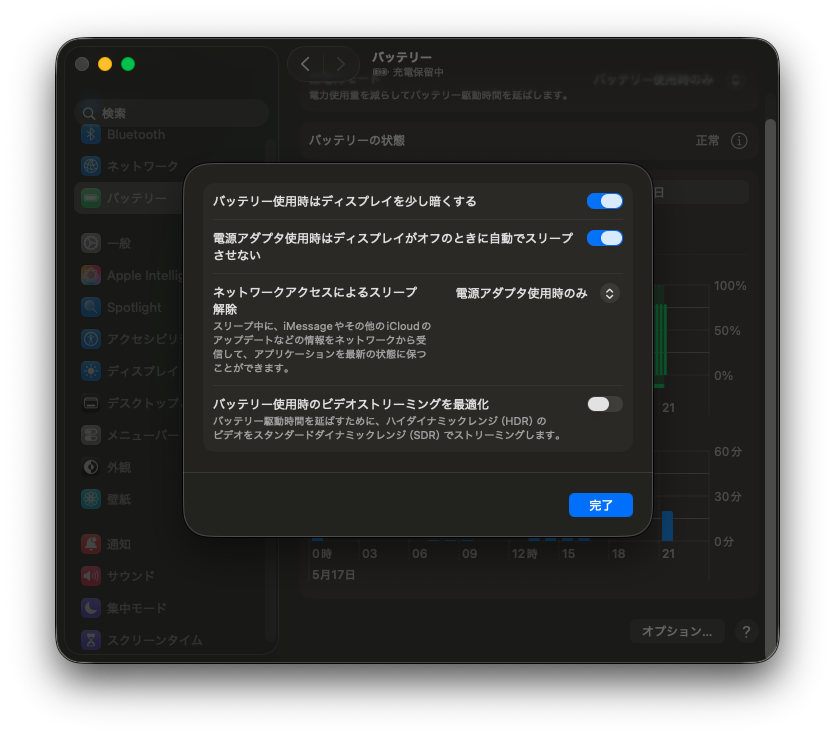This screenshot has height=737, width=835.
Task: Click battery health info icon
Action: [739, 141]
